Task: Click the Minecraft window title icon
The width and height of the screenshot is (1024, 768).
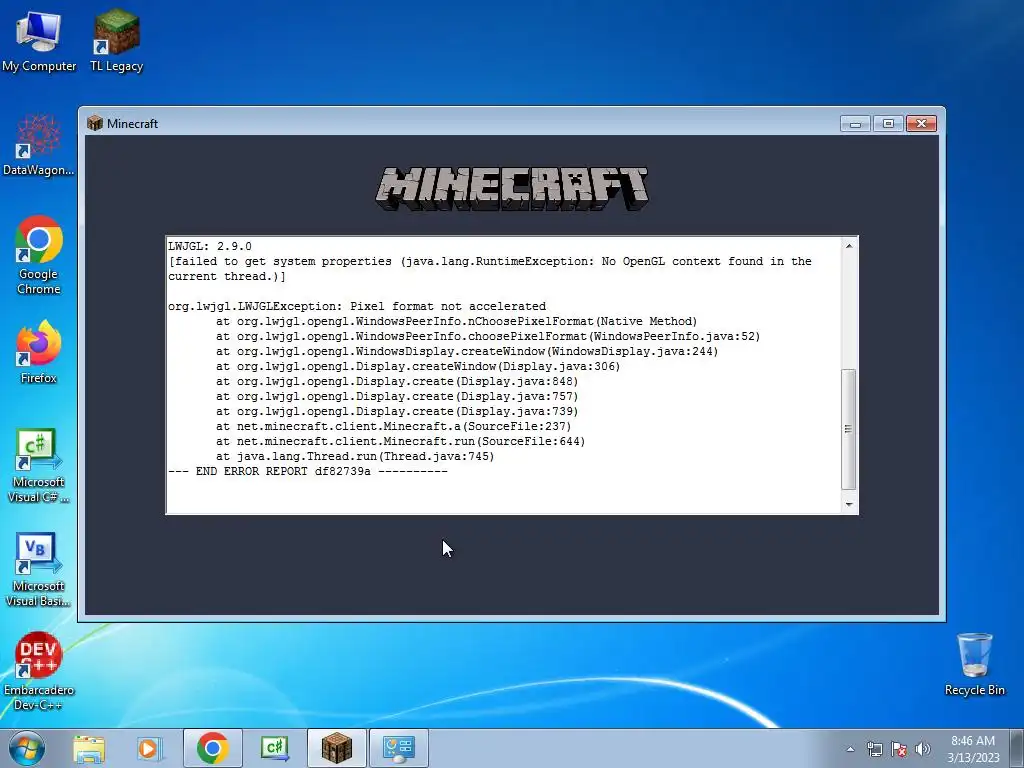Action: 95,123
